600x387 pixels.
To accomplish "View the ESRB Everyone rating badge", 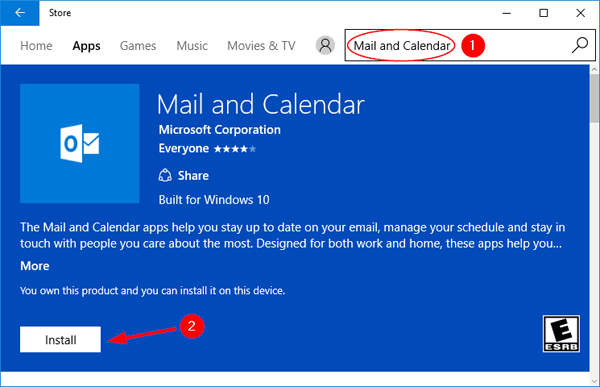I will coord(561,333).
